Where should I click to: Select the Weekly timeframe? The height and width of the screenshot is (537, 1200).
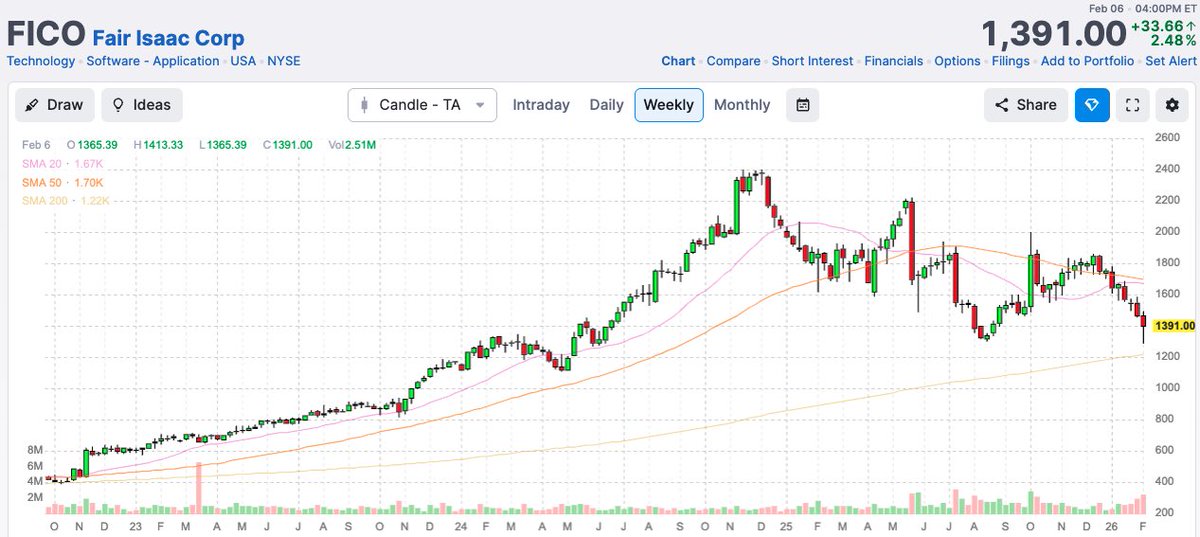669,105
